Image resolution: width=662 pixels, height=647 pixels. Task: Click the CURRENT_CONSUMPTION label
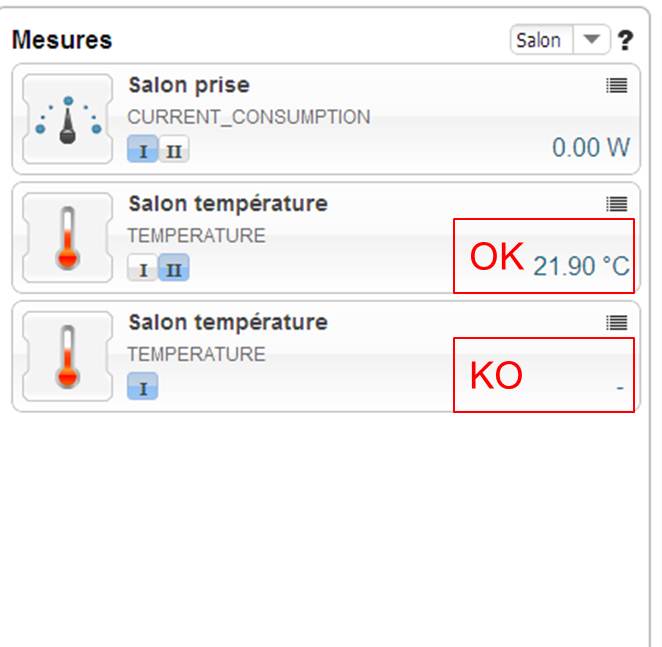[x=249, y=117]
